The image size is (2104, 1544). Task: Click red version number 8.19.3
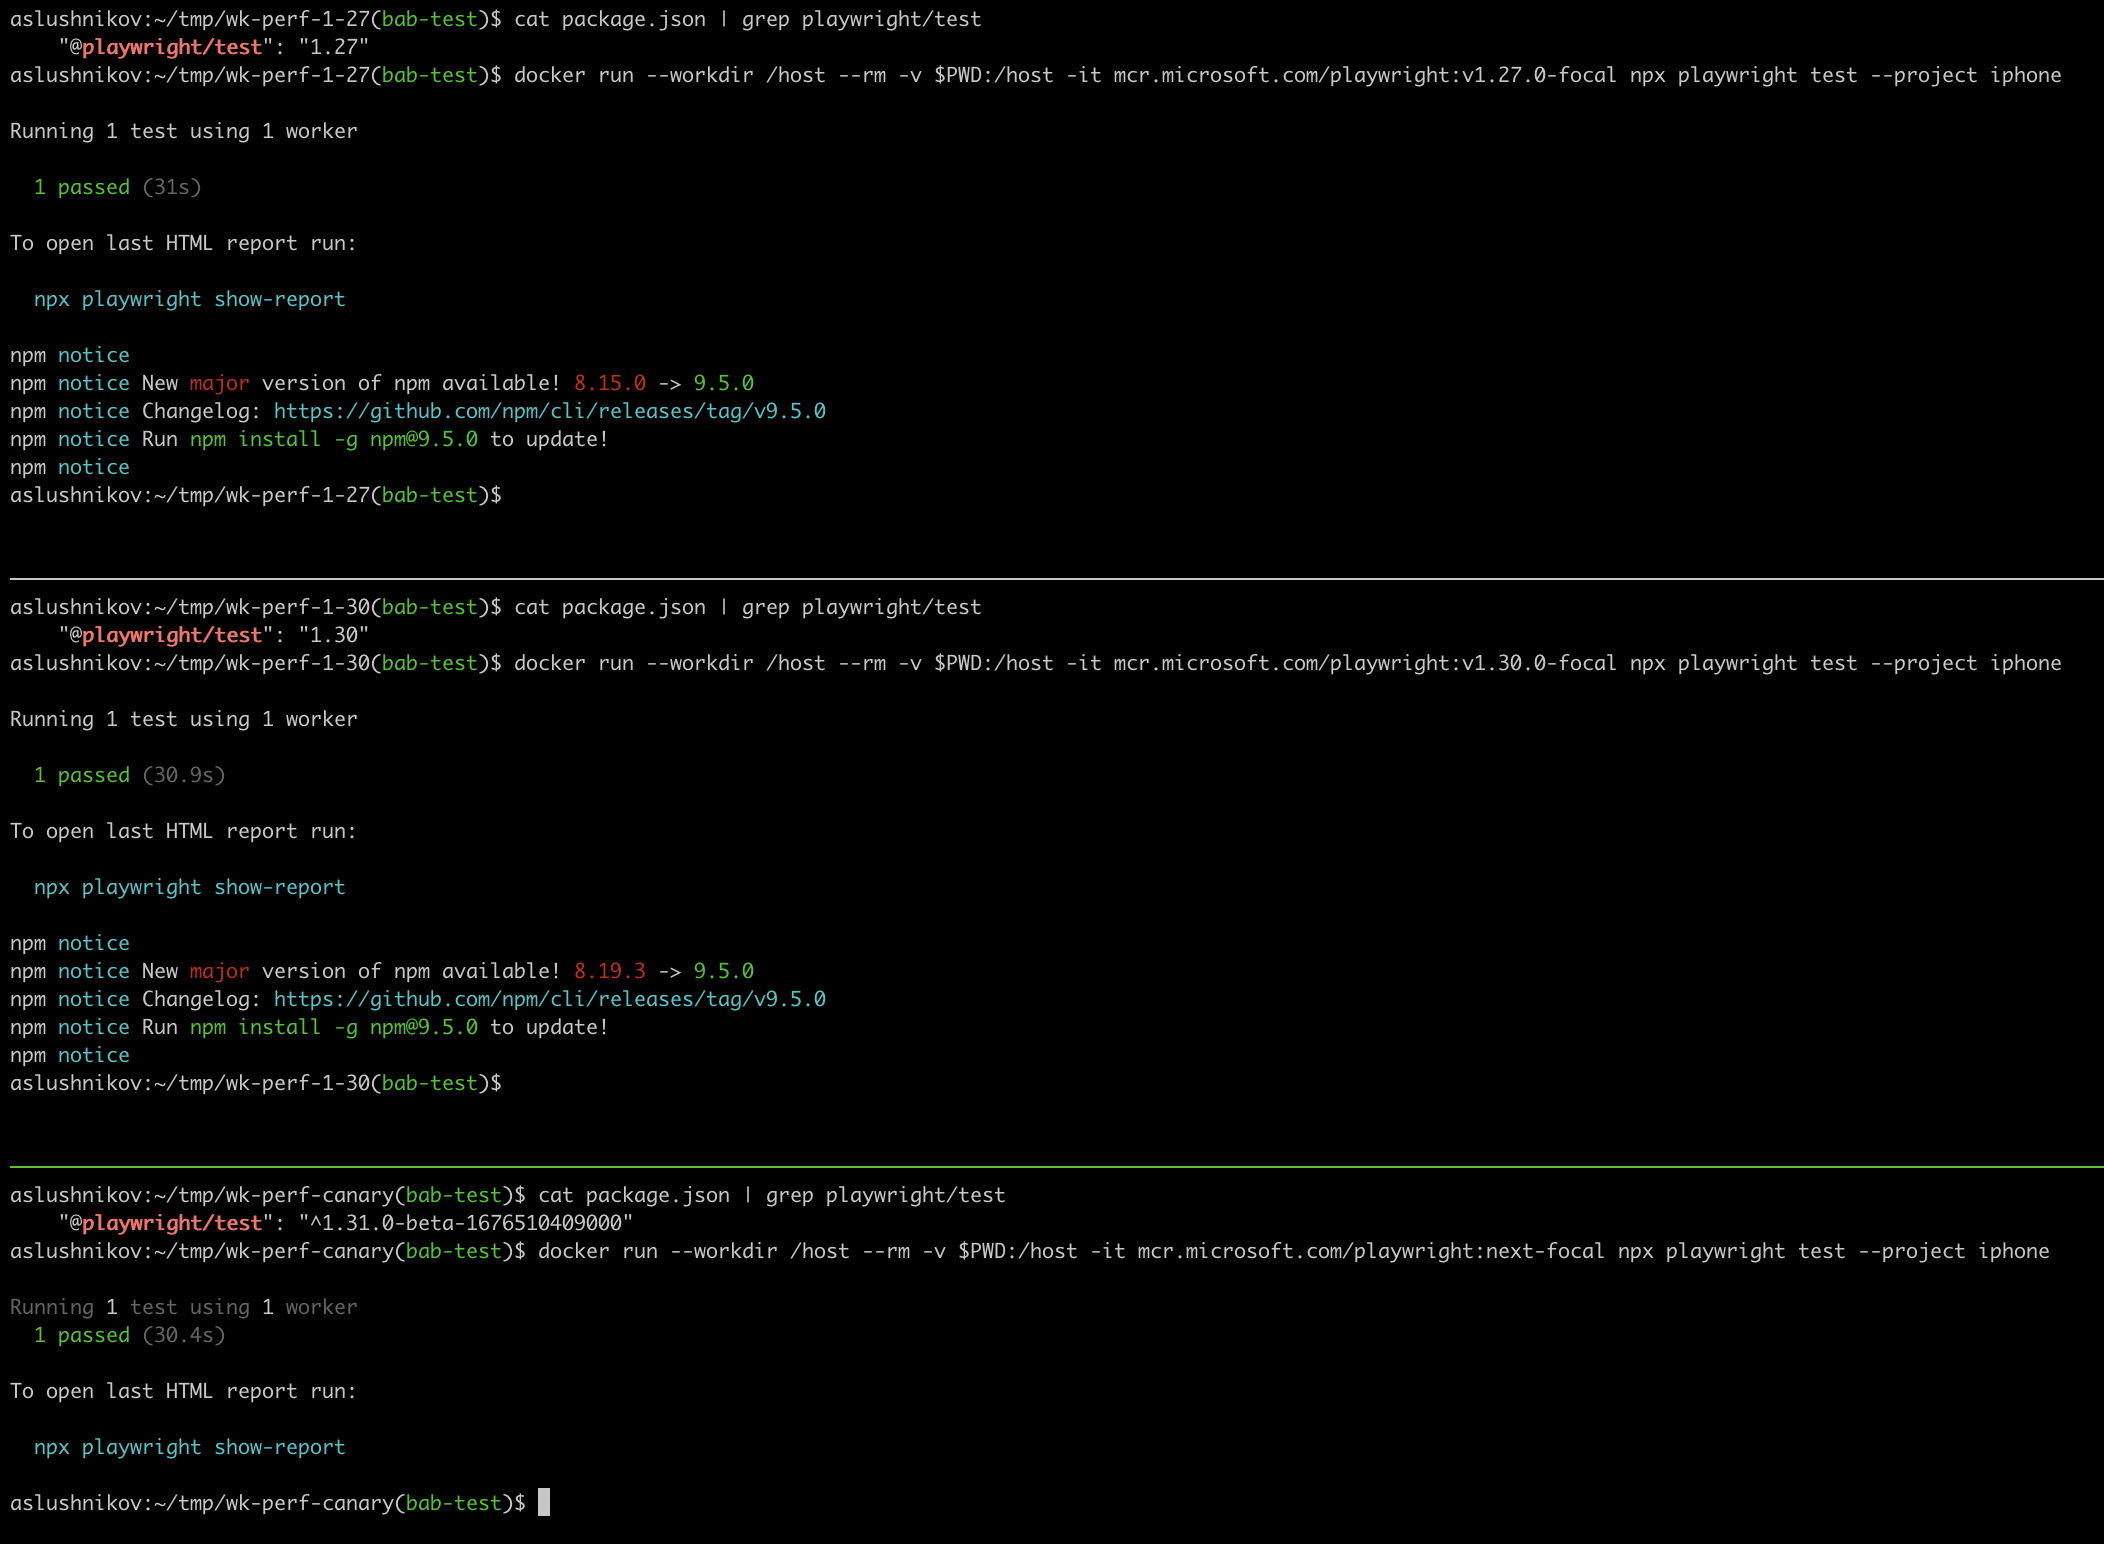609,971
